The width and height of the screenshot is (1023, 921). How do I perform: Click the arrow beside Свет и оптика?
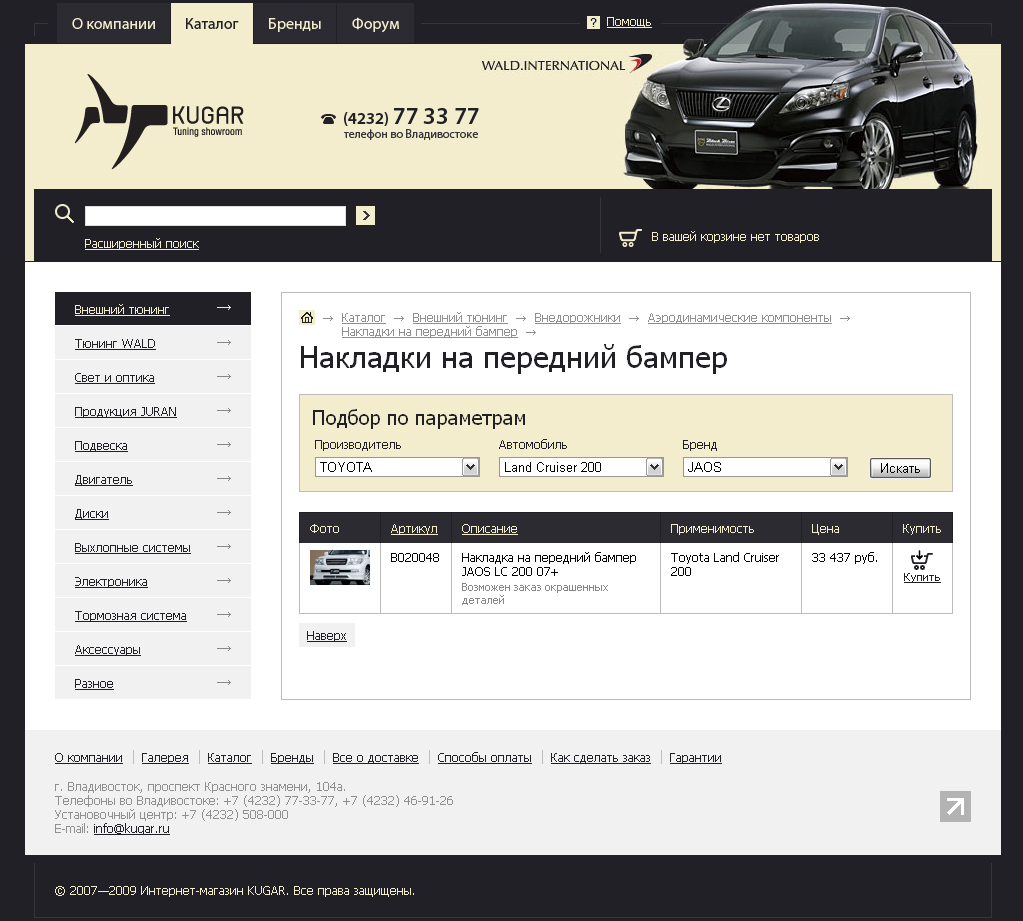pyautogui.click(x=224, y=376)
